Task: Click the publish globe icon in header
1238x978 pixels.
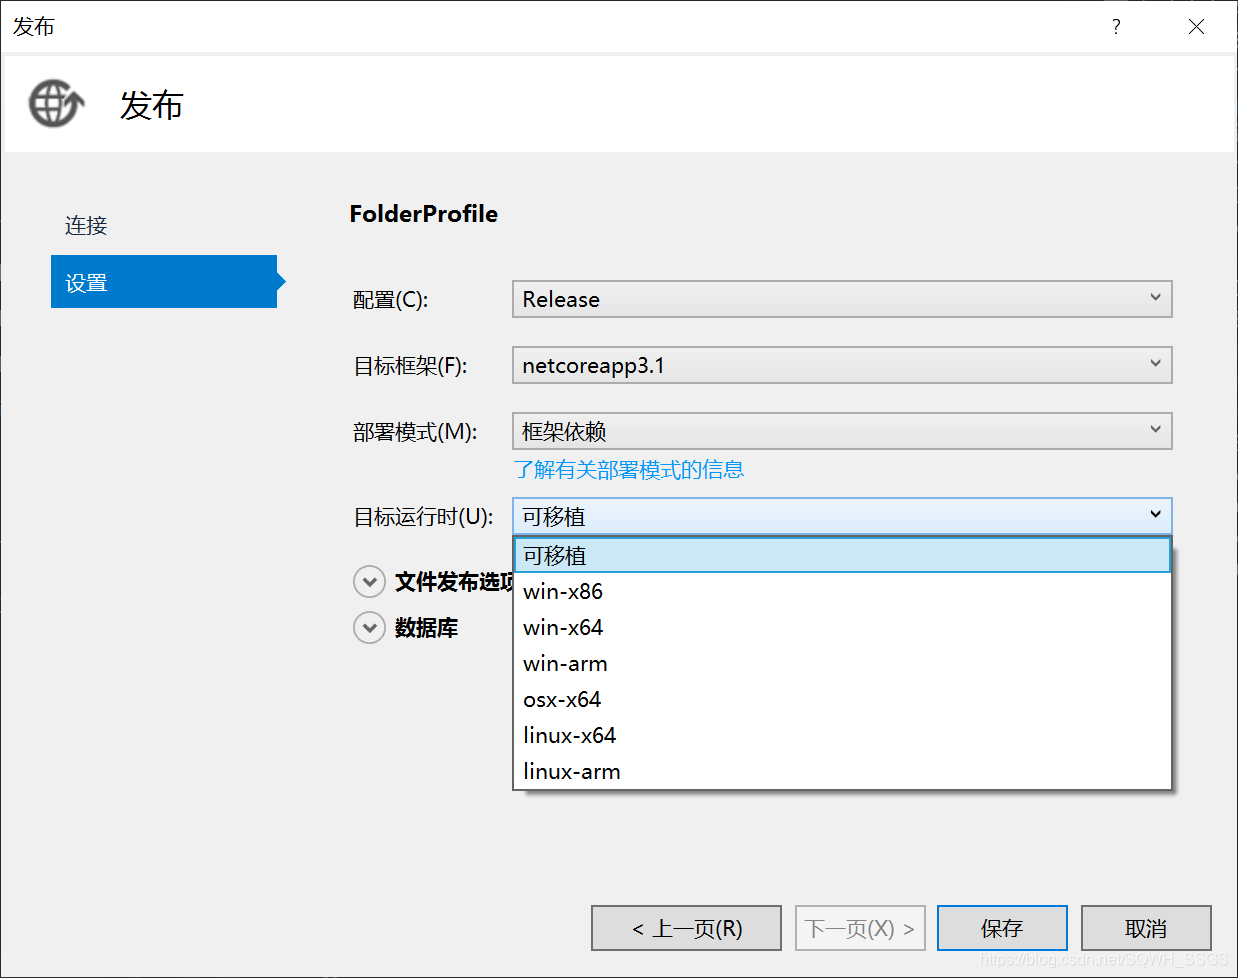Action: (x=56, y=104)
